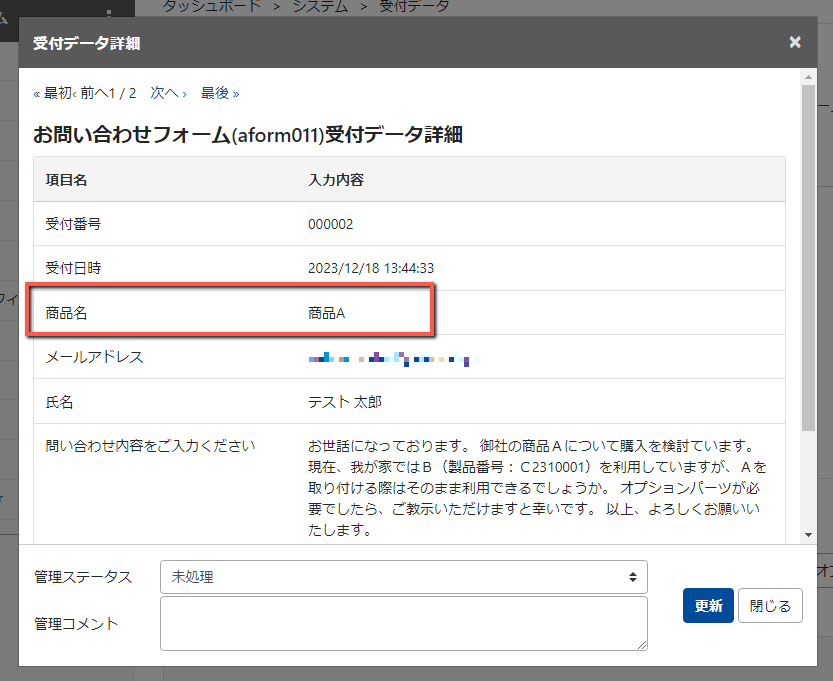This screenshot has width=833, height=681.
Task: Jump to the last record via 最後»
Action: click(218, 93)
